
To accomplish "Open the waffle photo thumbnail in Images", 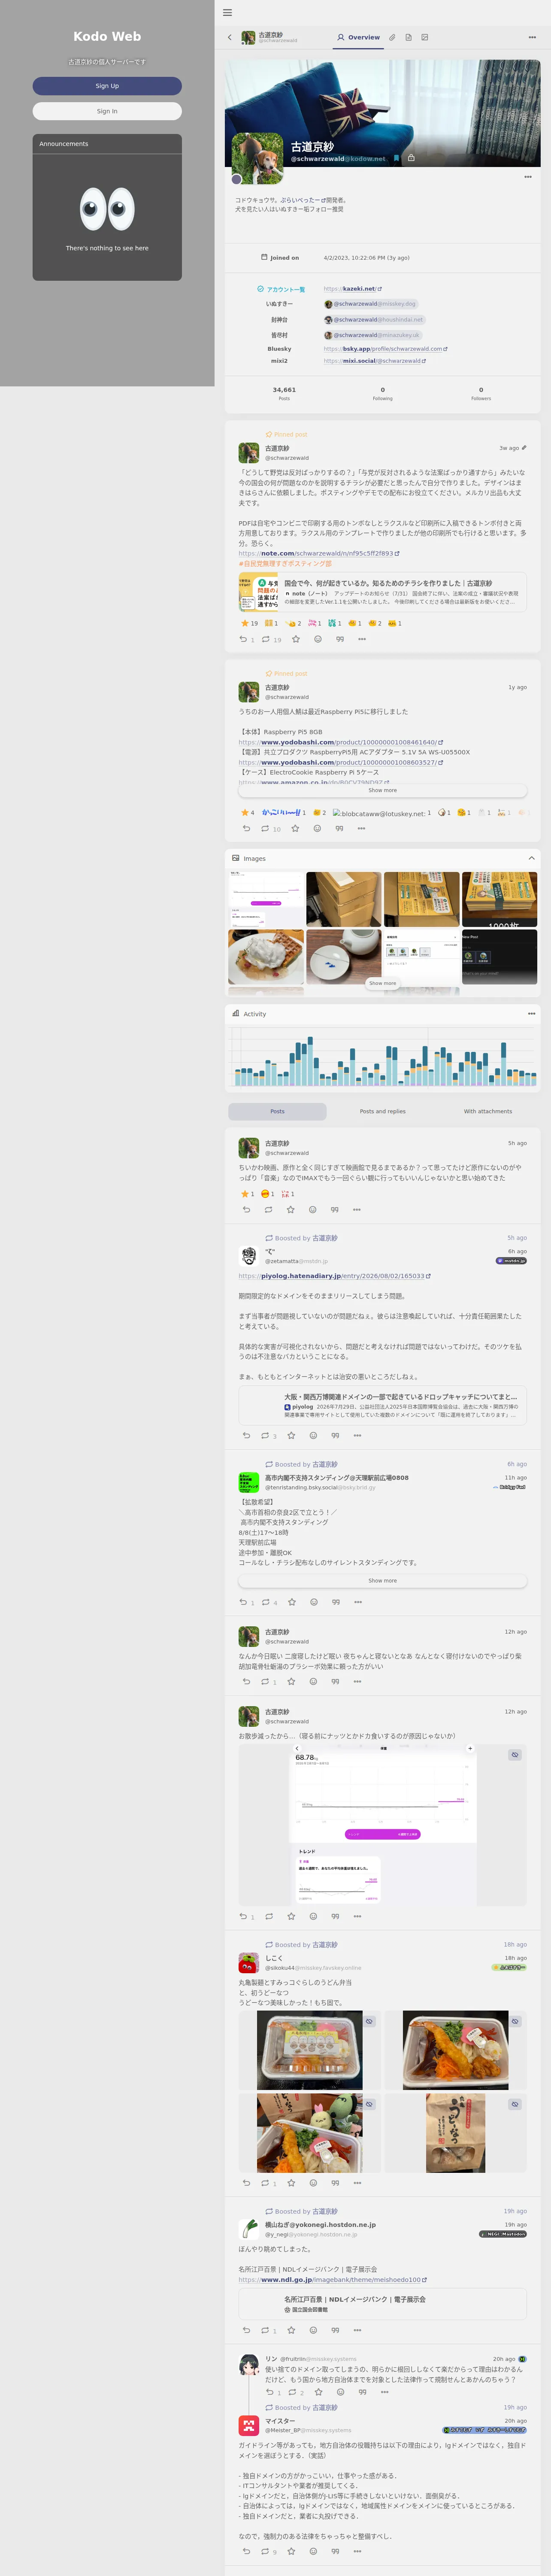I will tap(266, 958).
